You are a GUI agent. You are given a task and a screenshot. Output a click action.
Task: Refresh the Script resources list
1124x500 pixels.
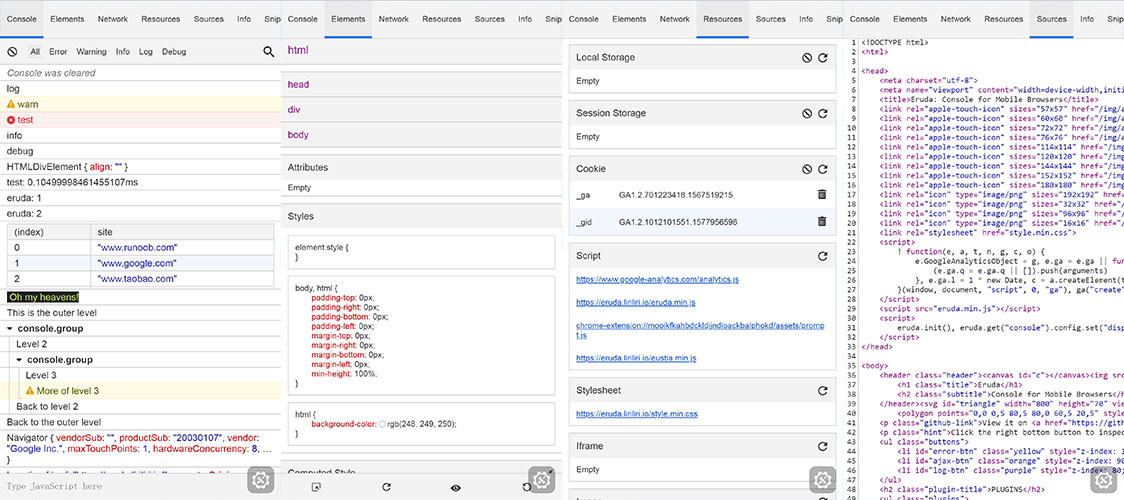(822, 256)
